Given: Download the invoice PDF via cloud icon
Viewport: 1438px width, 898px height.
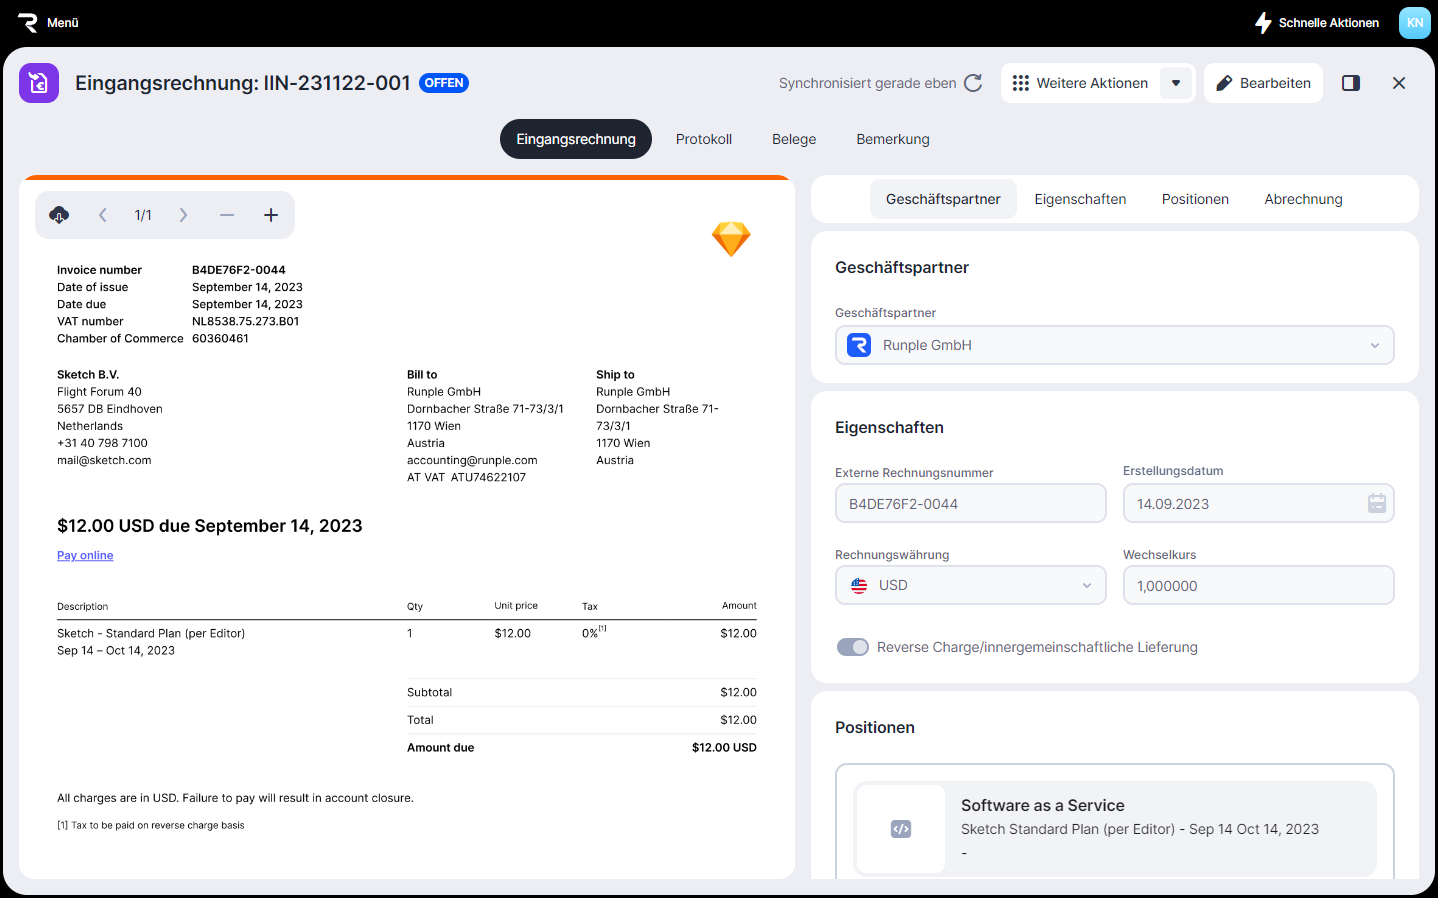Looking at the screenshot, I should pos(59,215).
